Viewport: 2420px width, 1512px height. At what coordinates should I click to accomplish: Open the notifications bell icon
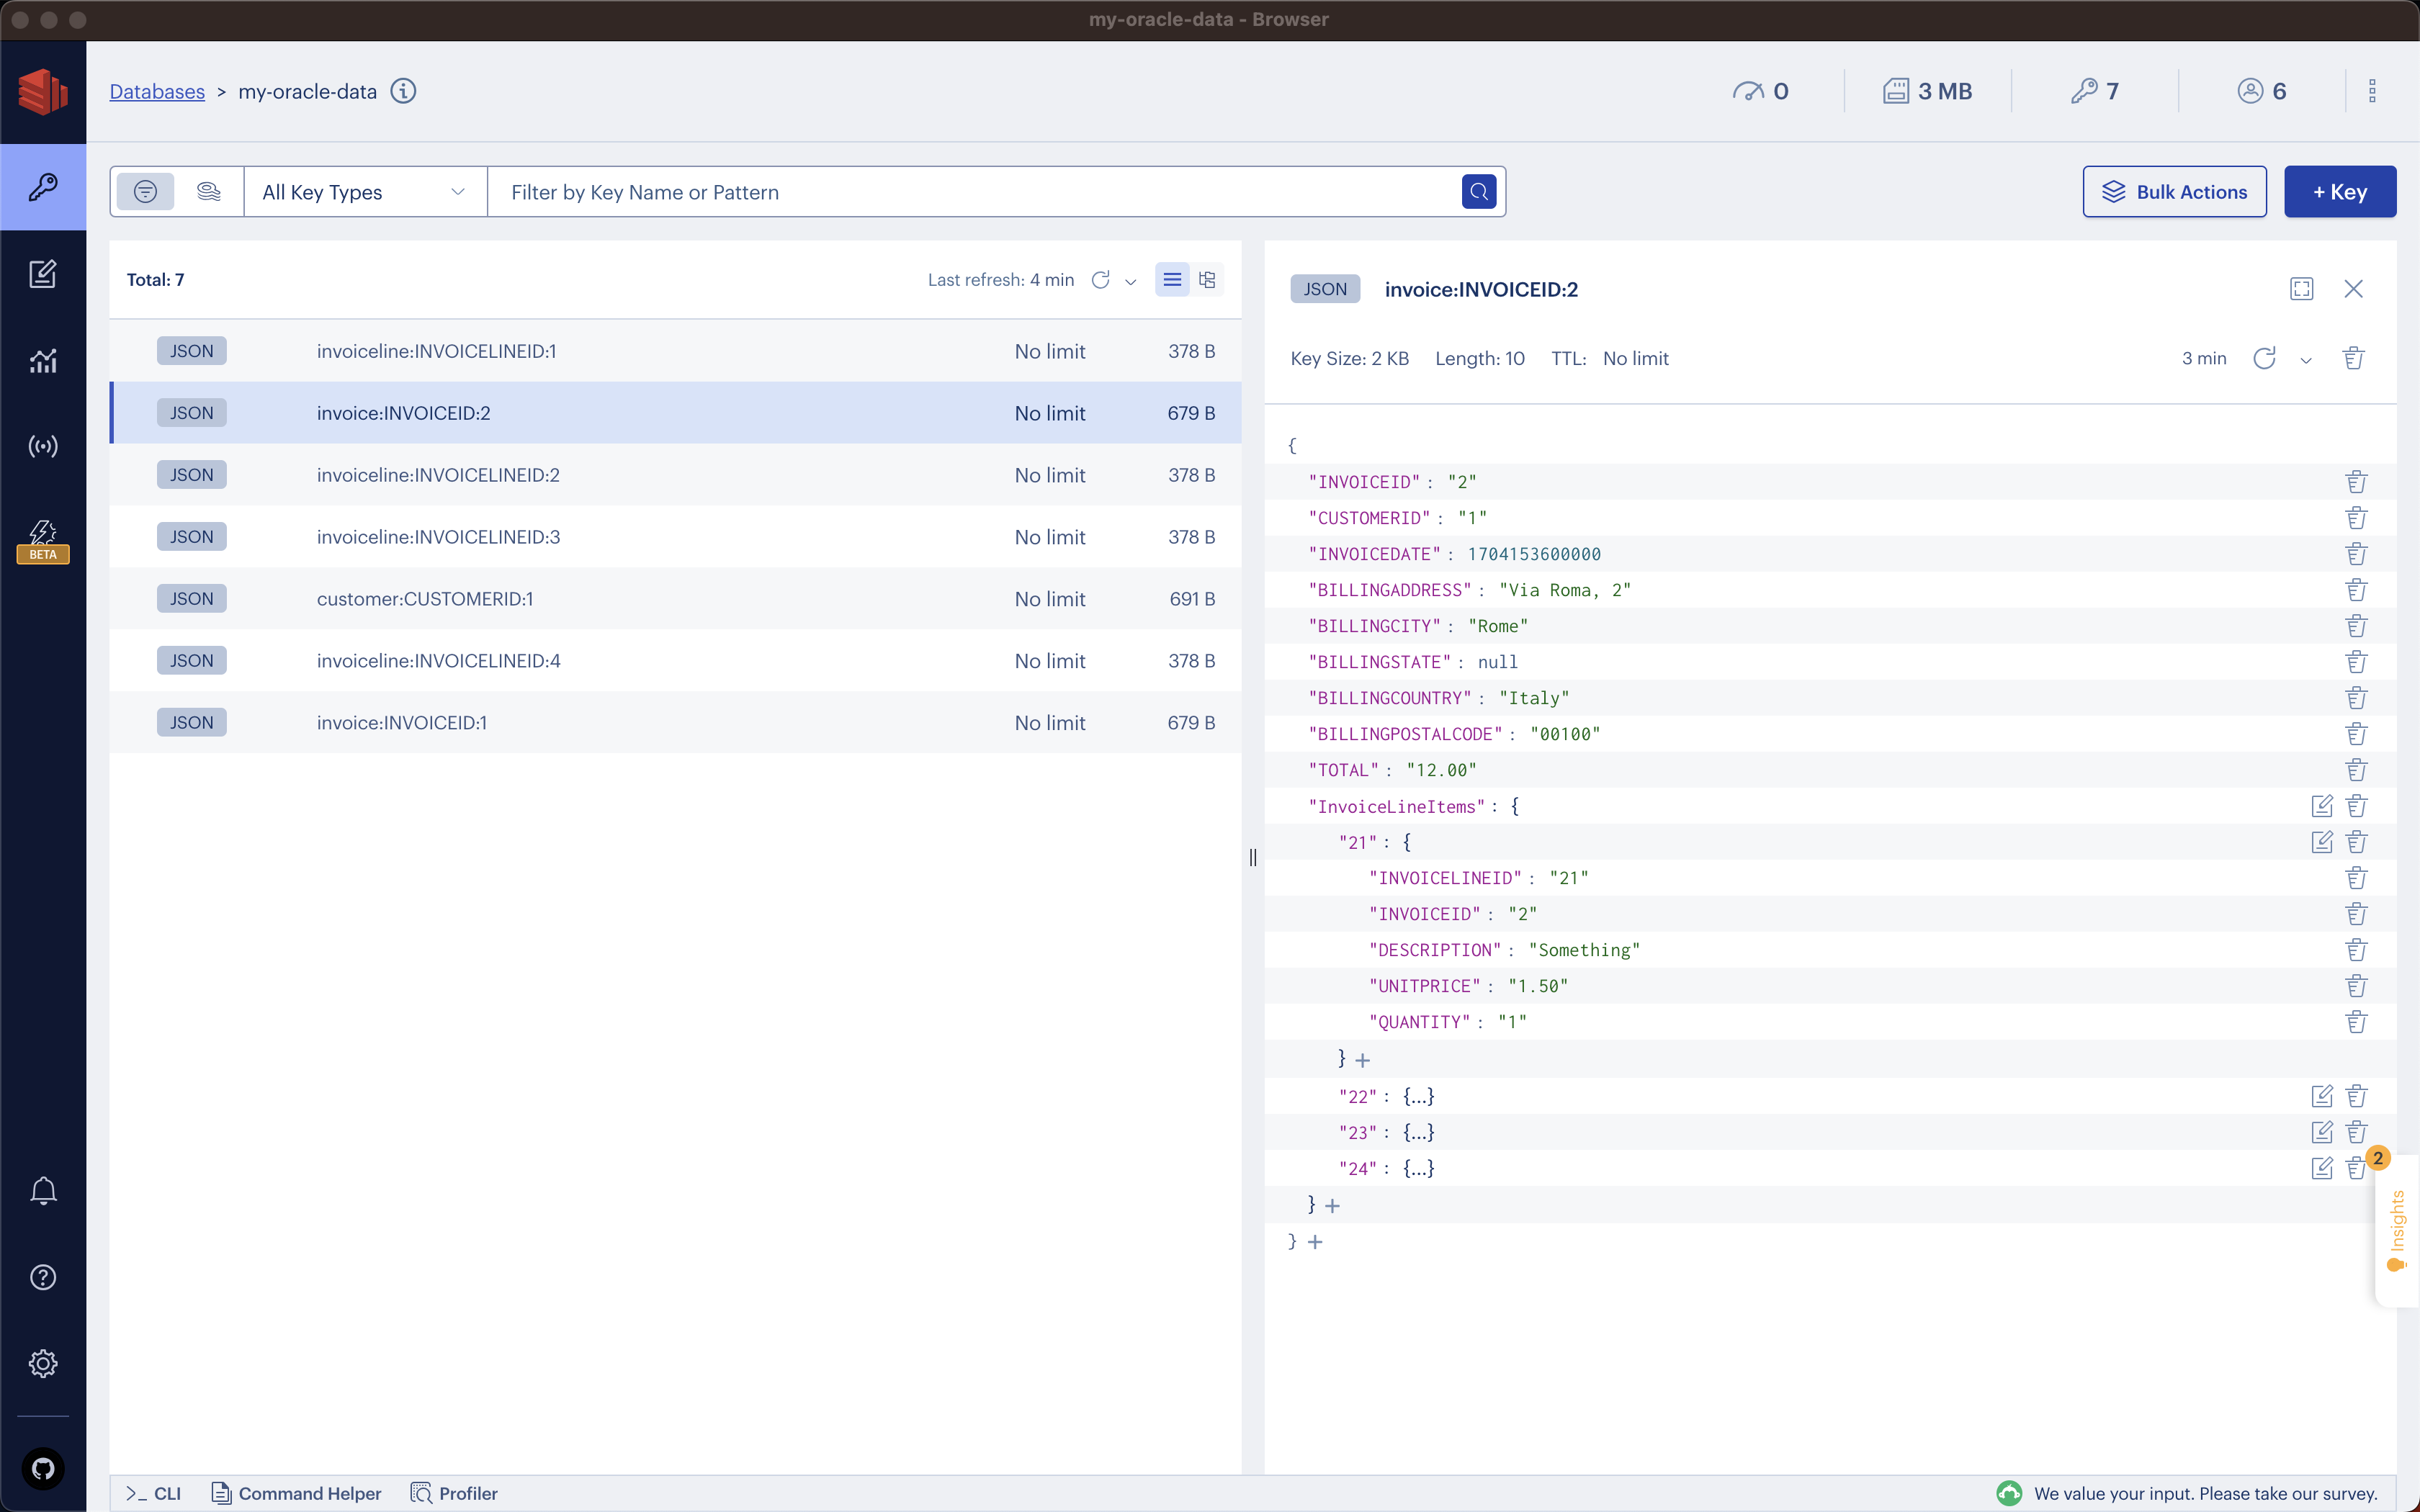[x=43, y=1190]
